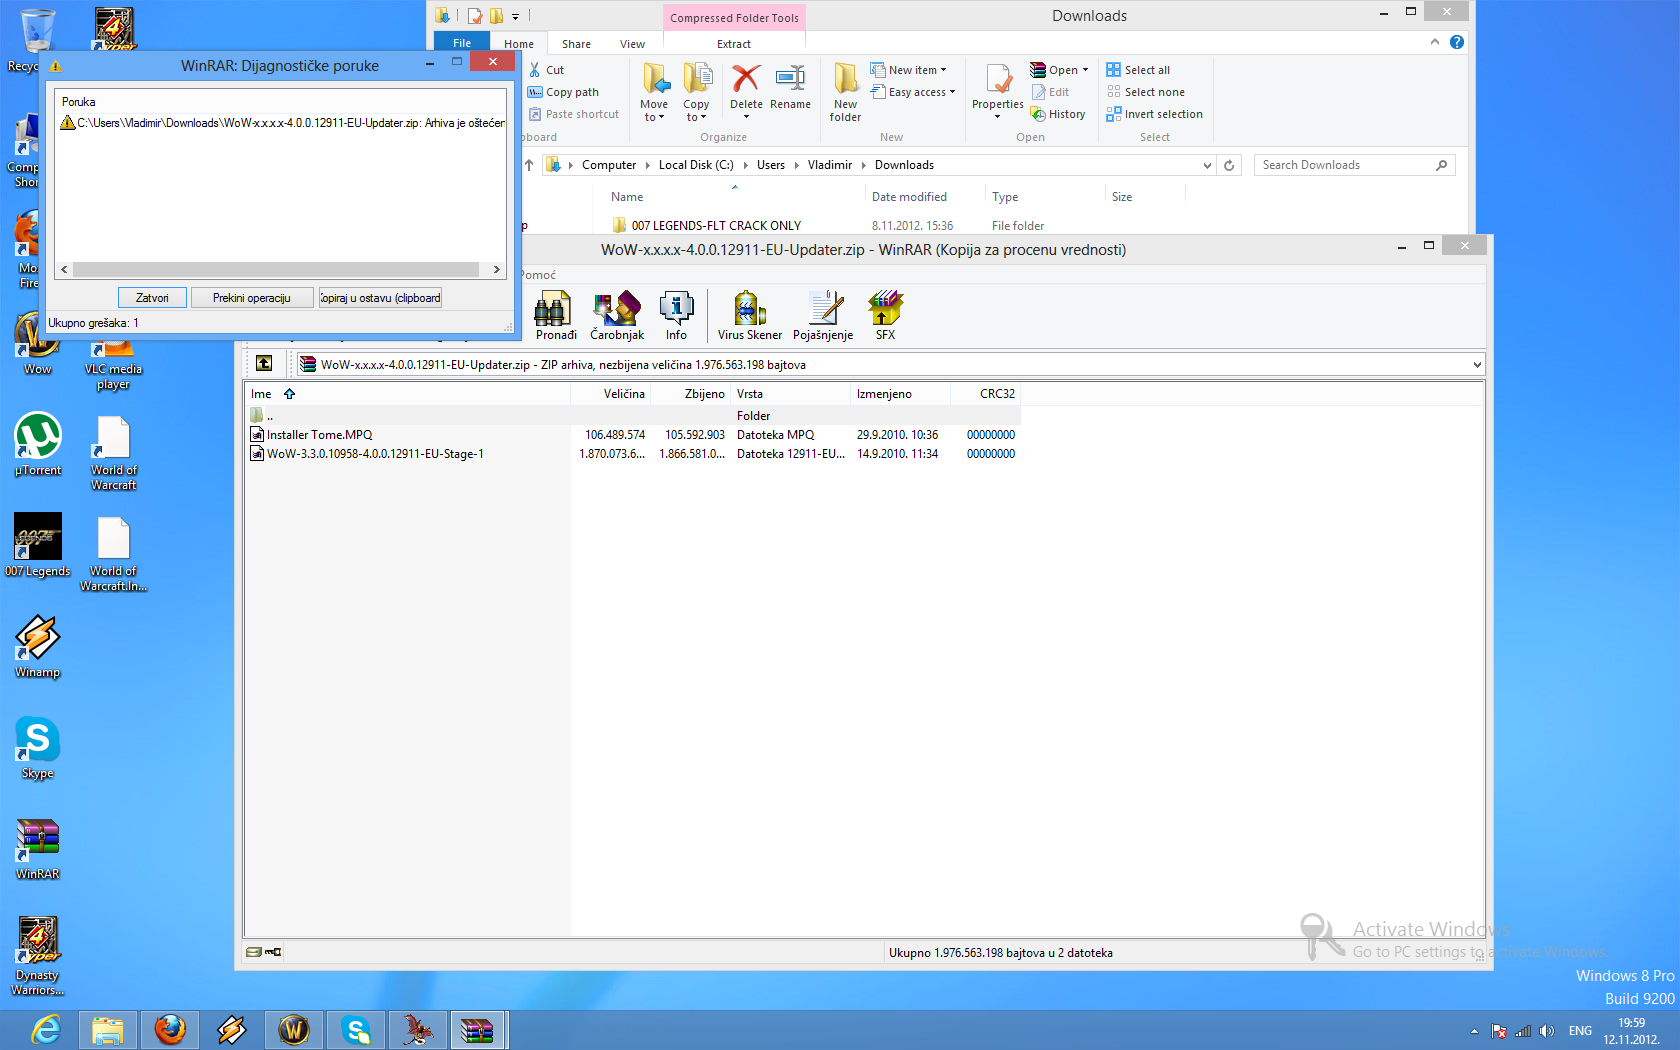Viewport: 1680px width, 1050px height.
Task: Open Skype from the taskbar
Action: click(356, 1030)
